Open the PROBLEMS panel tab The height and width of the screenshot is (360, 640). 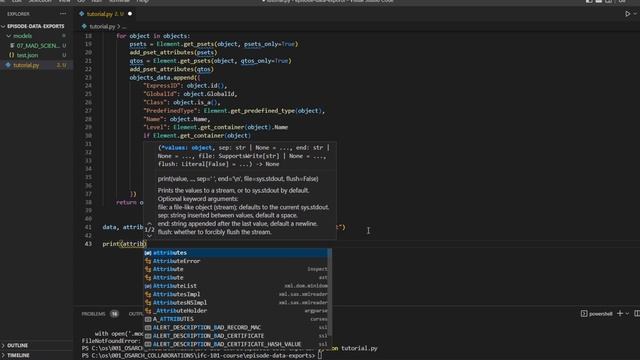[x=93, y=314]
